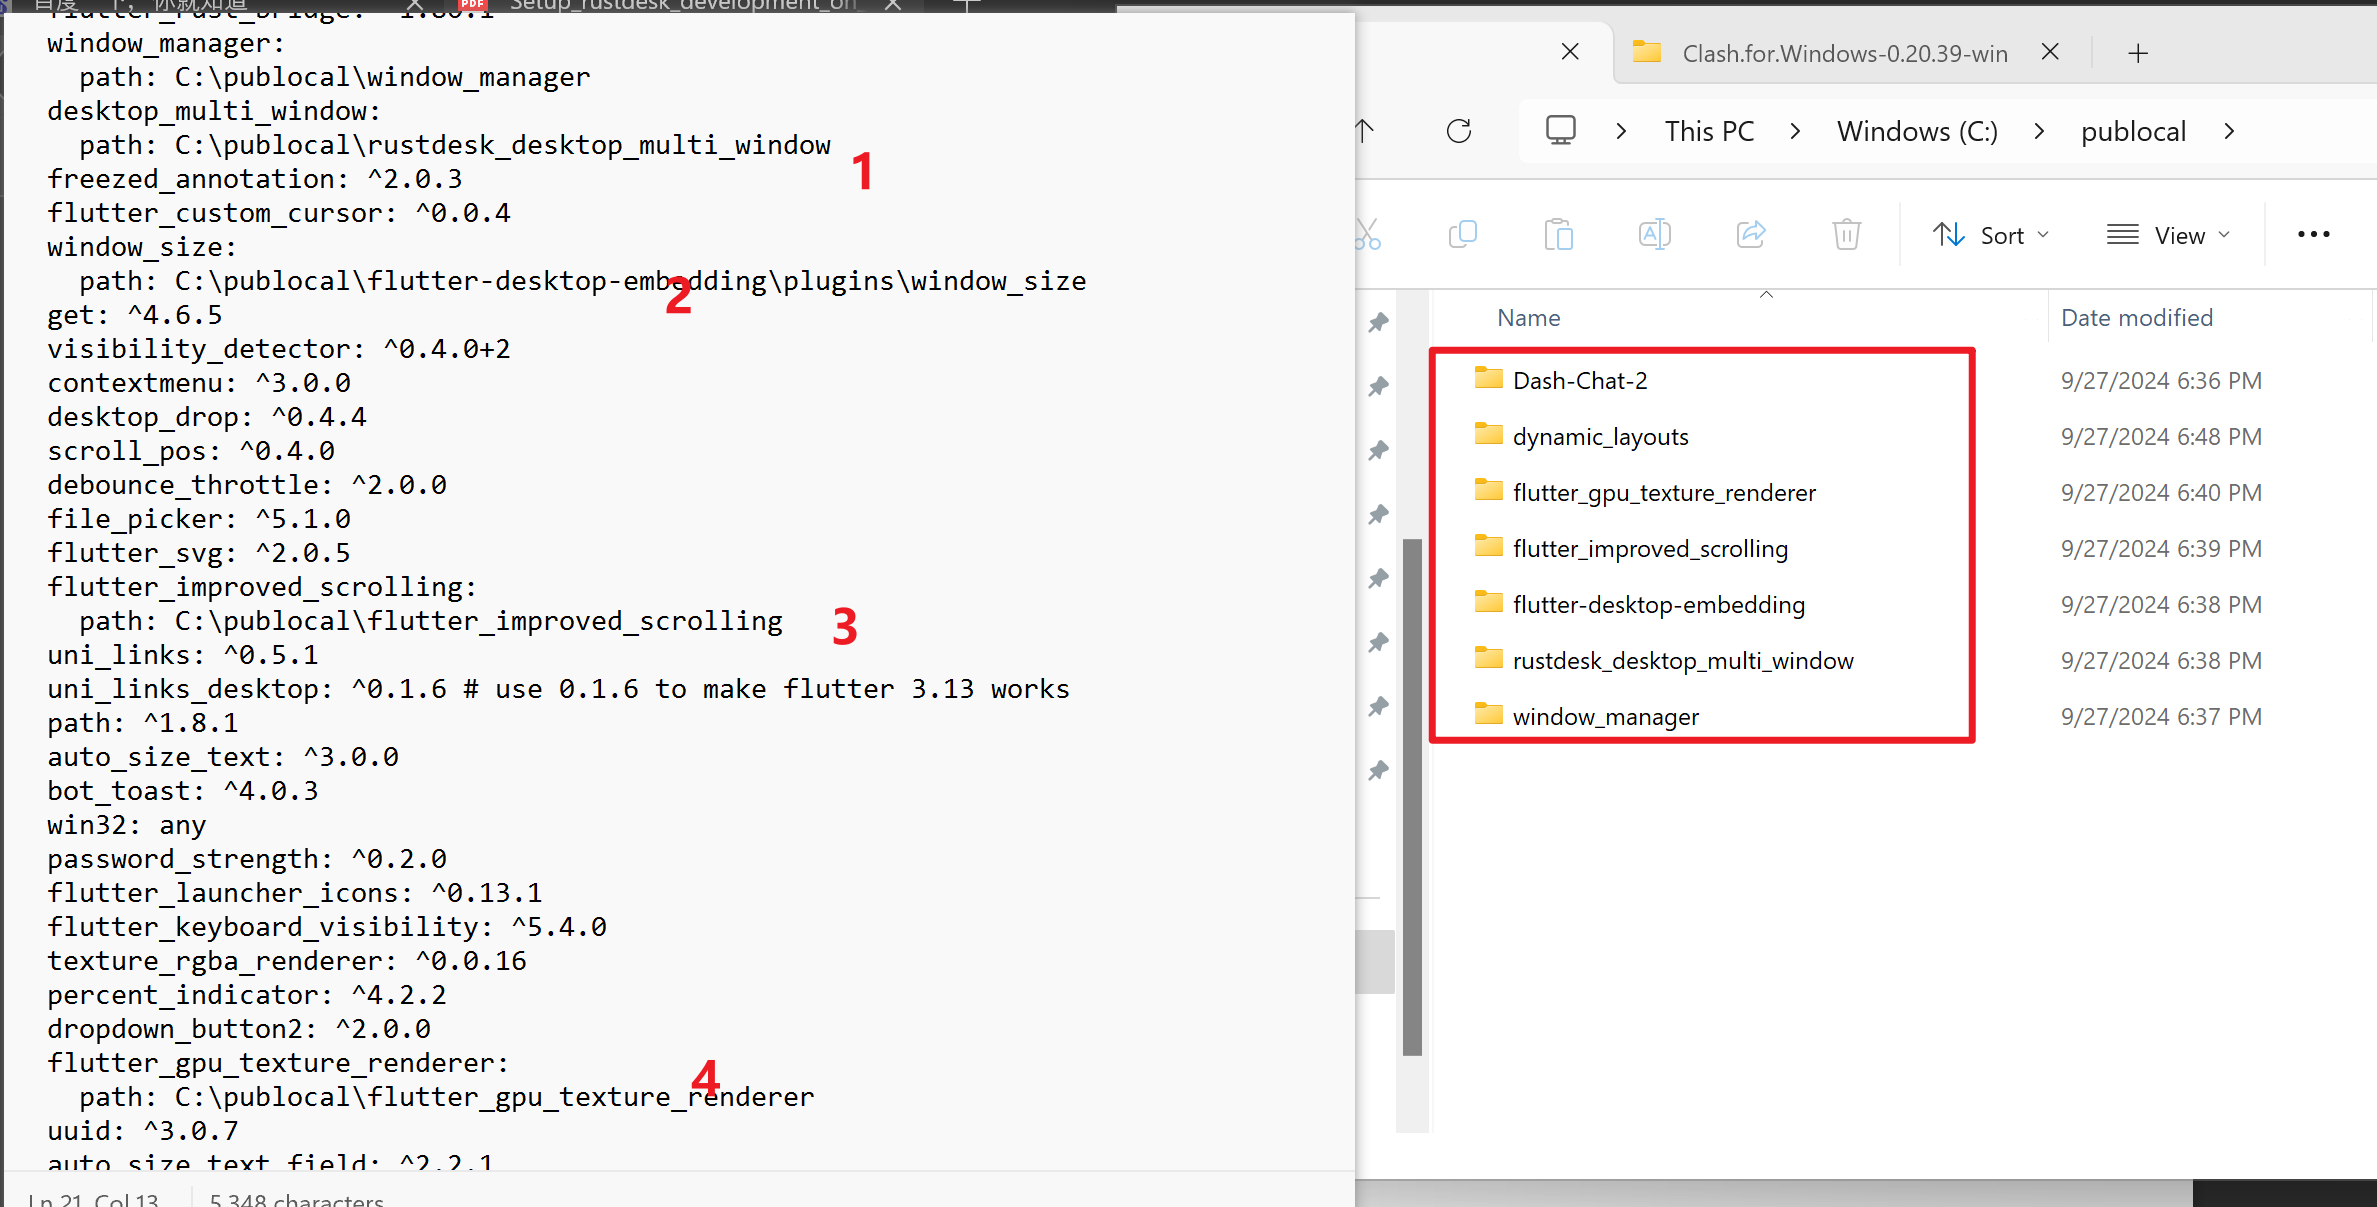Image resolution: width=2377 pixels, height=1207 pixels.
Task: Select the window_manager folder
Action: [x=1604, y=716]
